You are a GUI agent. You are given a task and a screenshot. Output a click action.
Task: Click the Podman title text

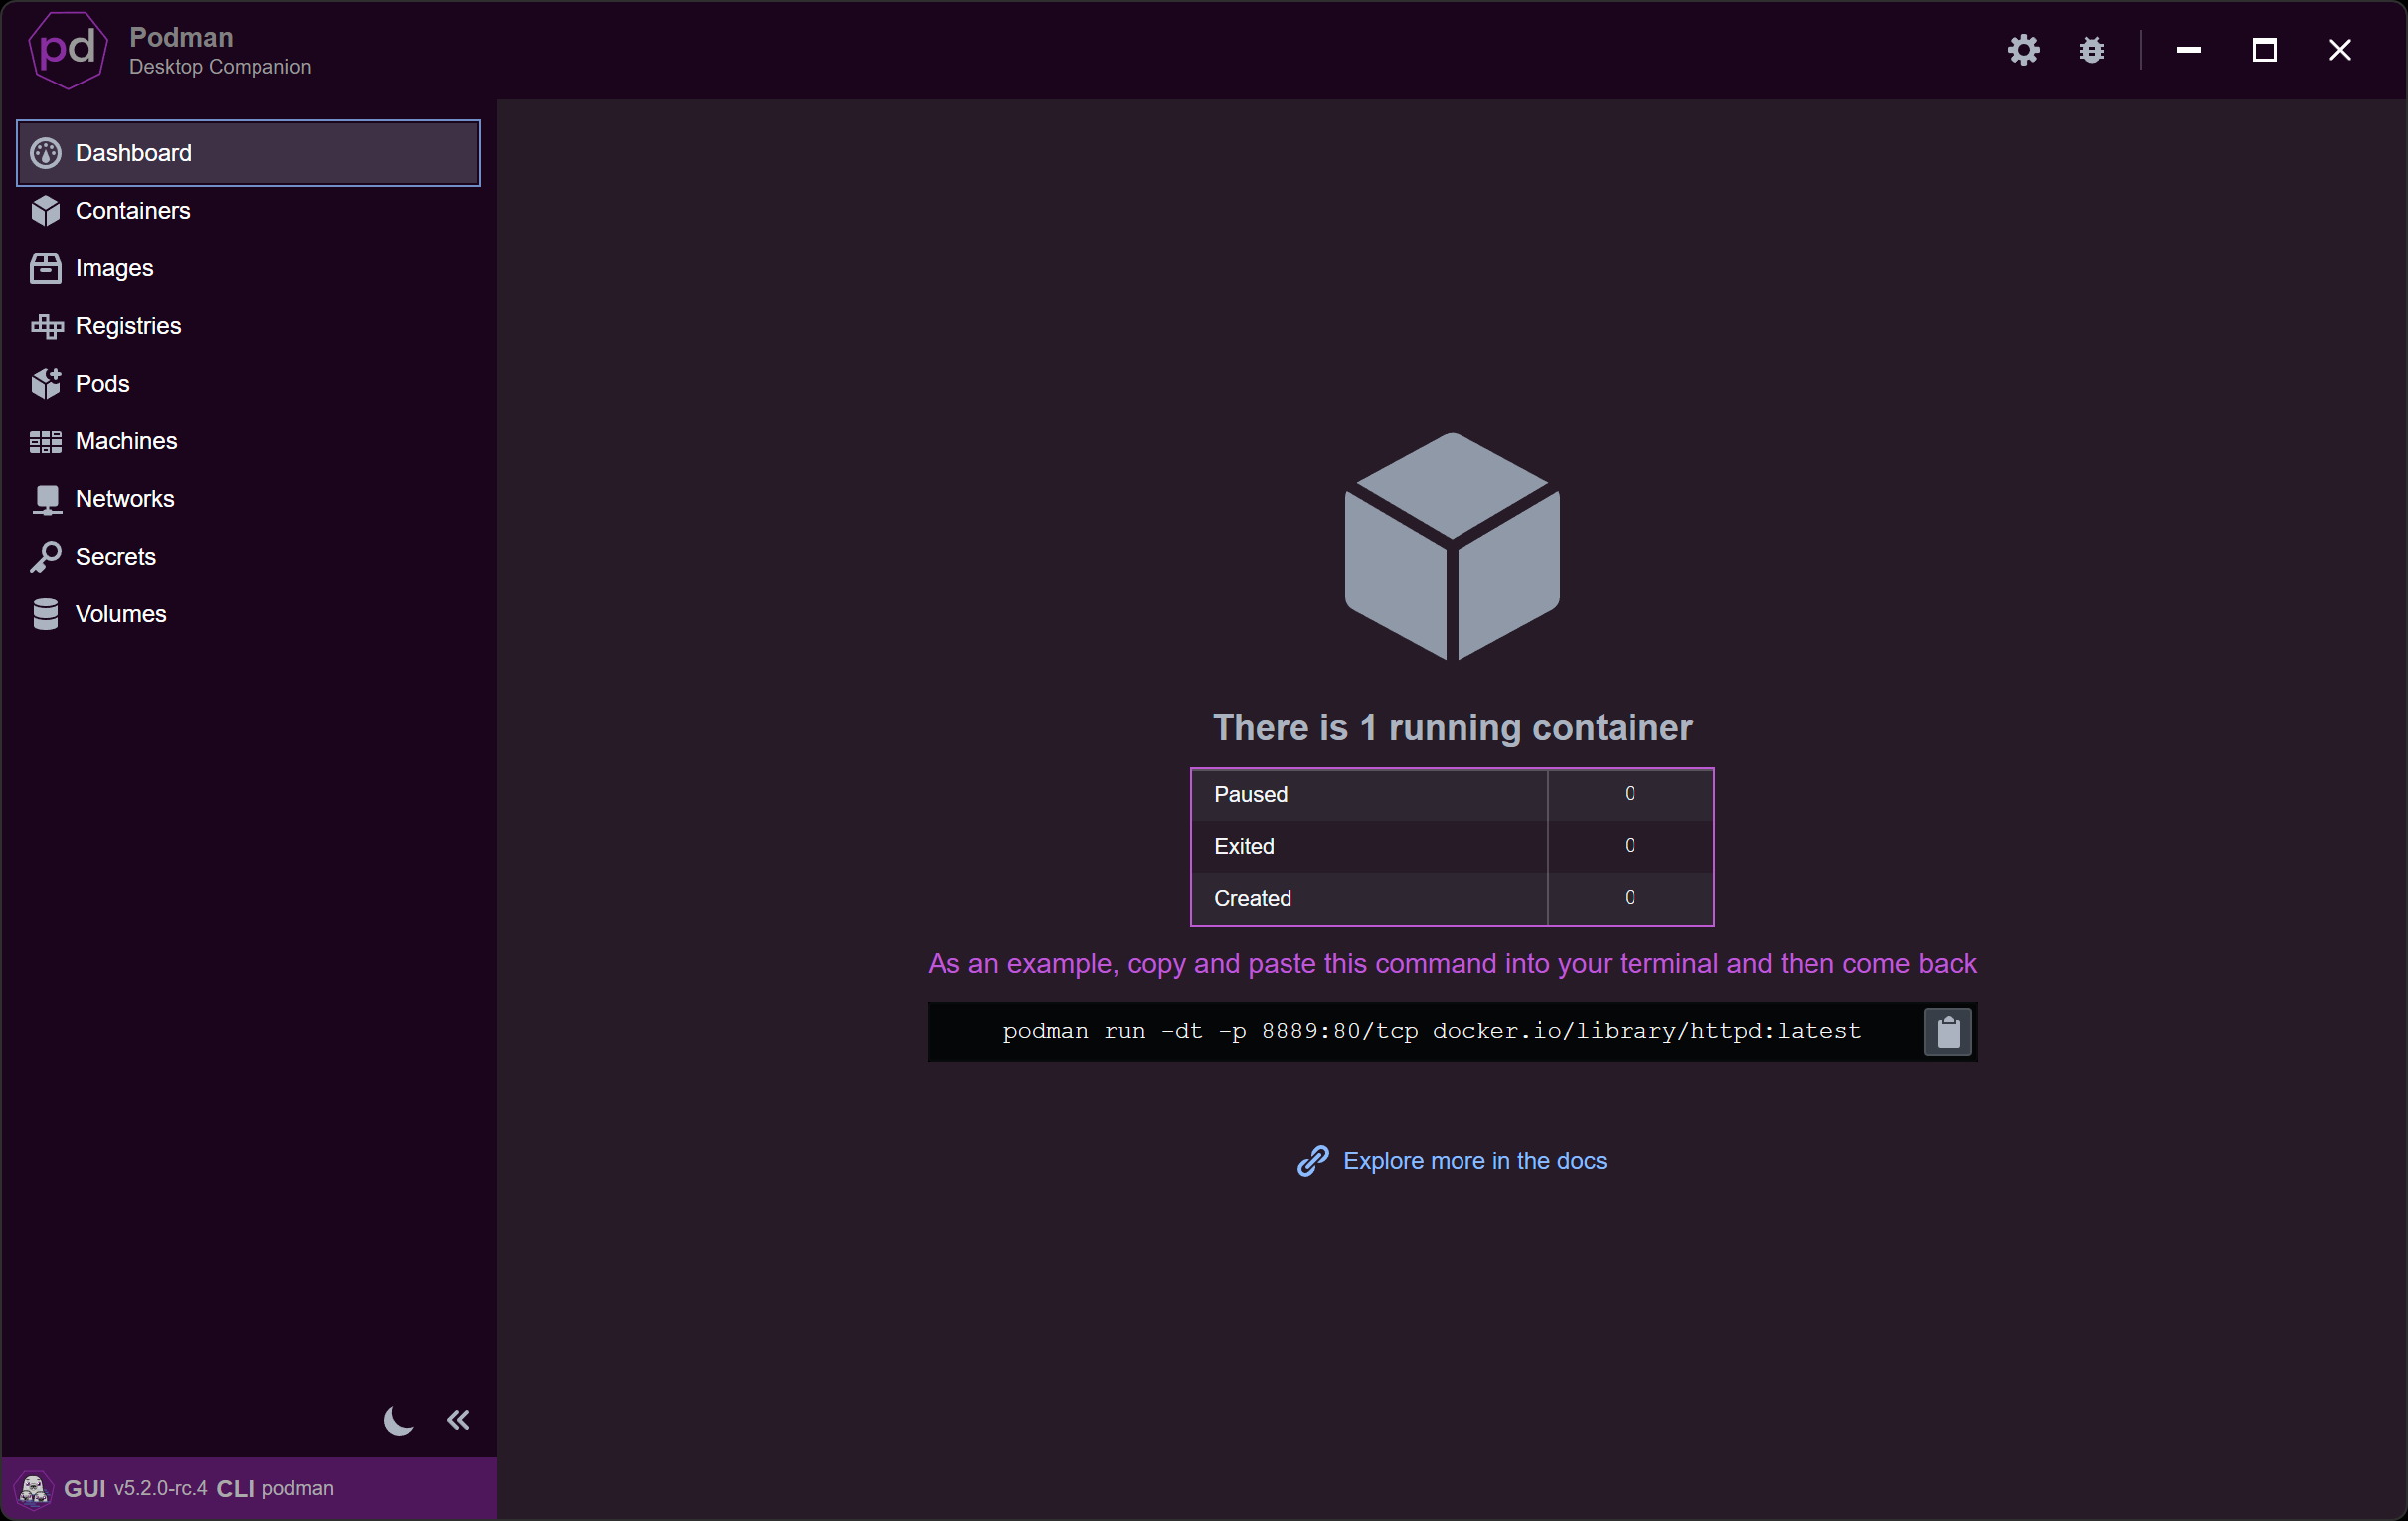pyautogui.click(x=181, y=37)
